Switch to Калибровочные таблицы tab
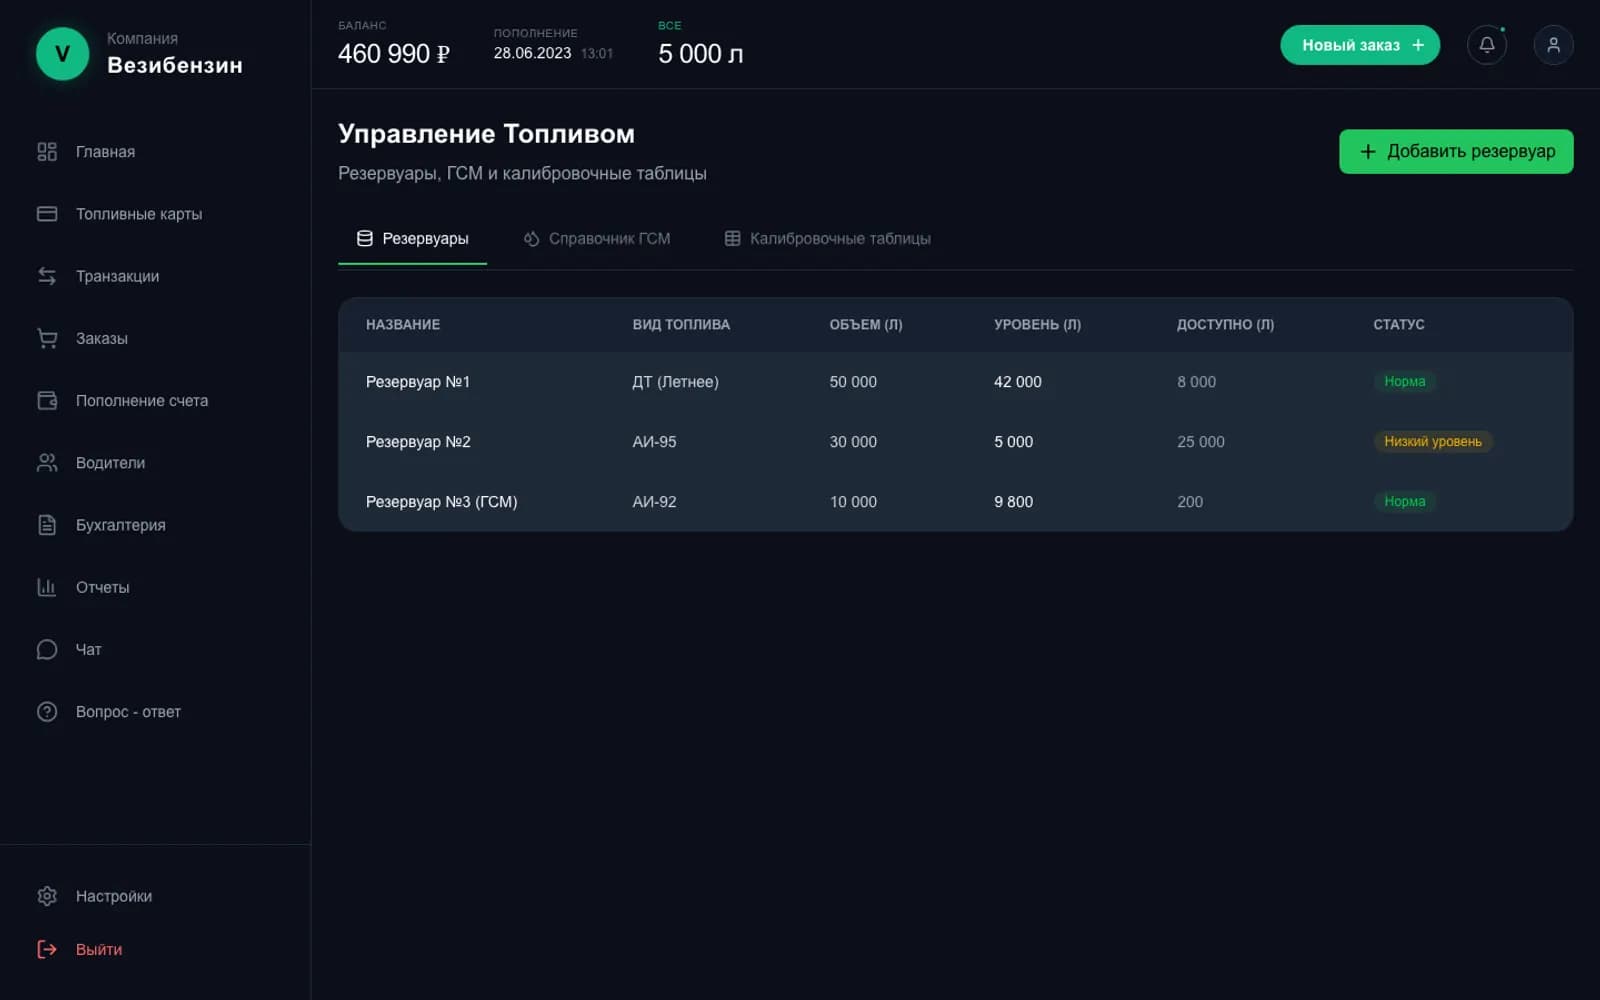1600x1000 pixels. click(828, 239)
